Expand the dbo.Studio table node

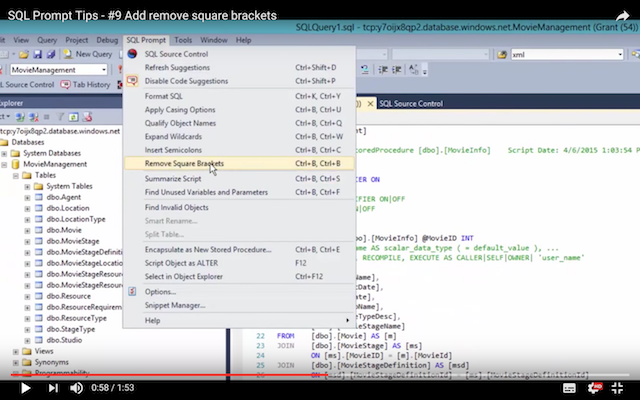coord(27,340)
